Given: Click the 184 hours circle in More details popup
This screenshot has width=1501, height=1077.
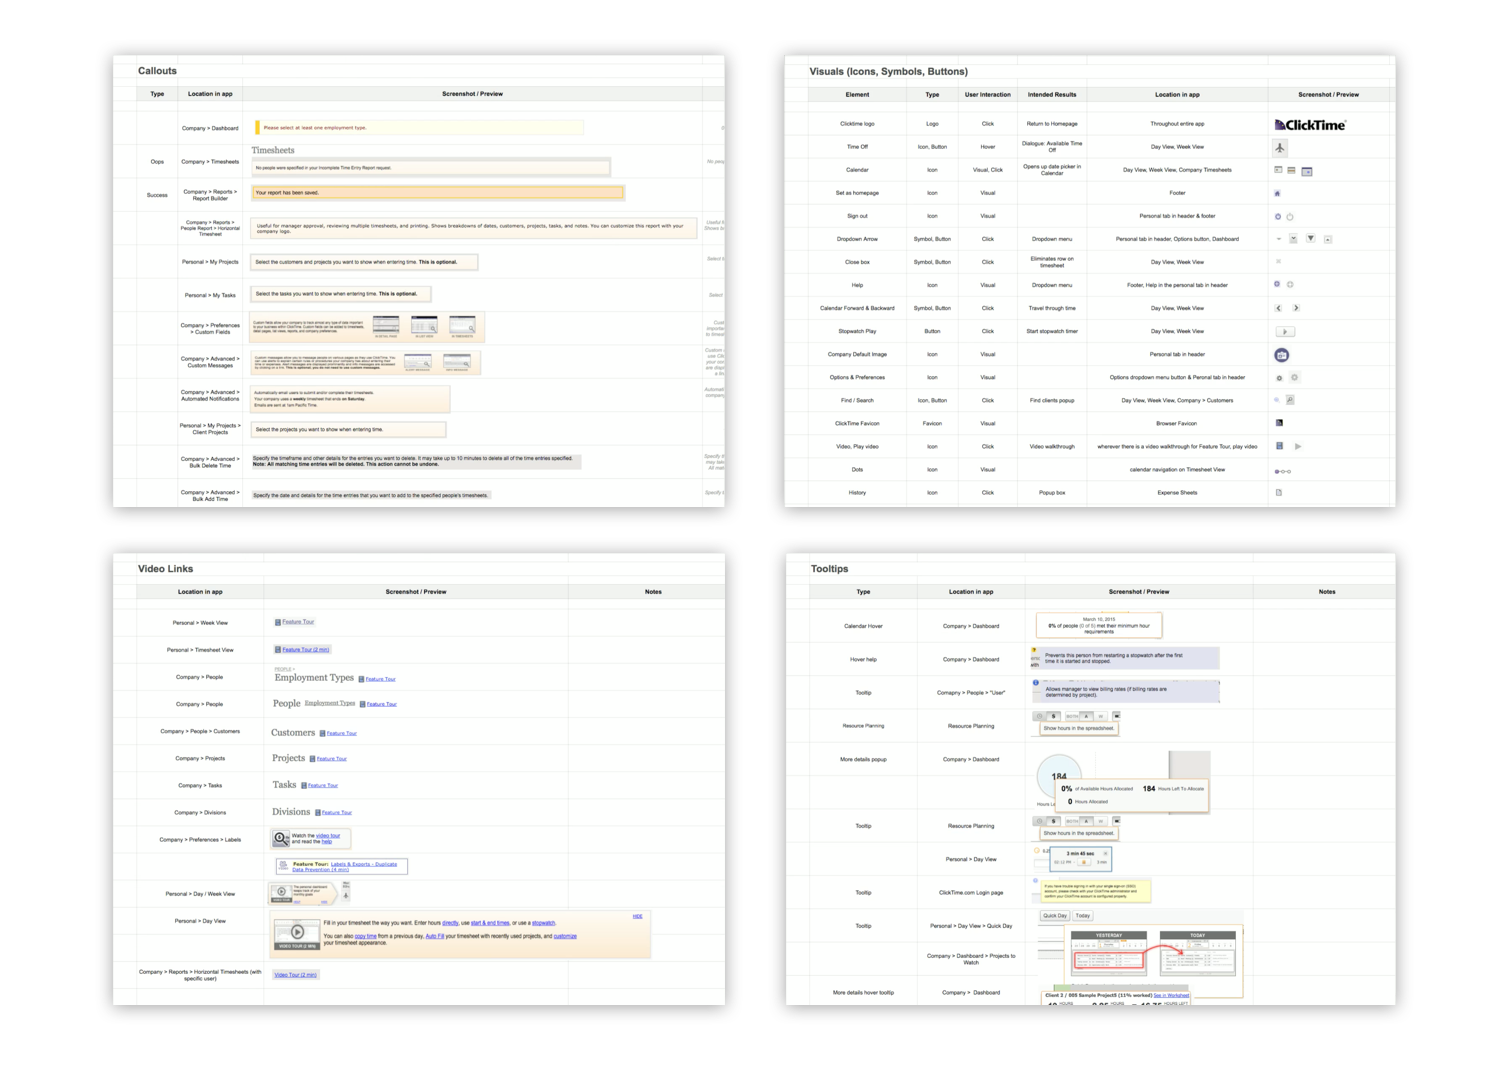Looking at the screenshot, I should [1059, 776].
